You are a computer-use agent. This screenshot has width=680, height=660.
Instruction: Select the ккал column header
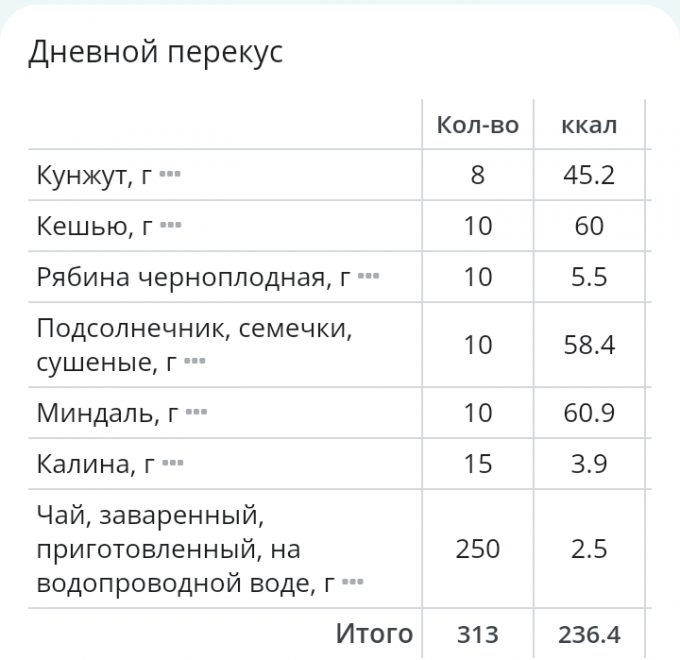click(589, 125)
